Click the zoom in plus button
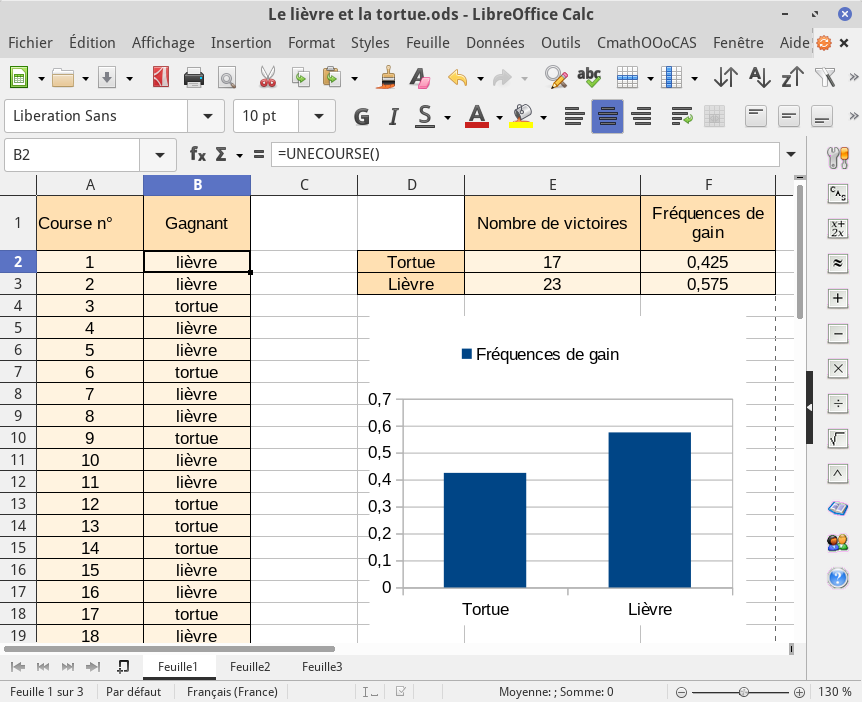Screen dimensions: 862x702 799,692
